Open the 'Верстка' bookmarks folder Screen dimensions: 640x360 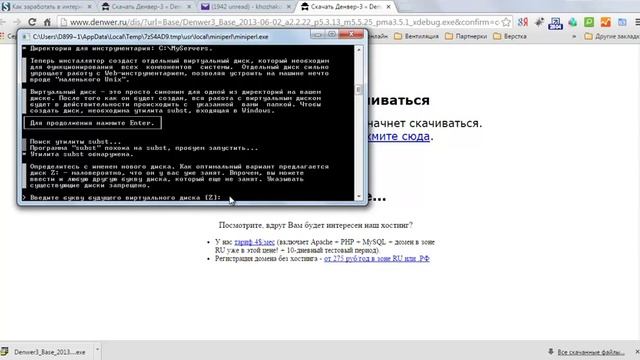pyautogui.click(x=510, y=36)
